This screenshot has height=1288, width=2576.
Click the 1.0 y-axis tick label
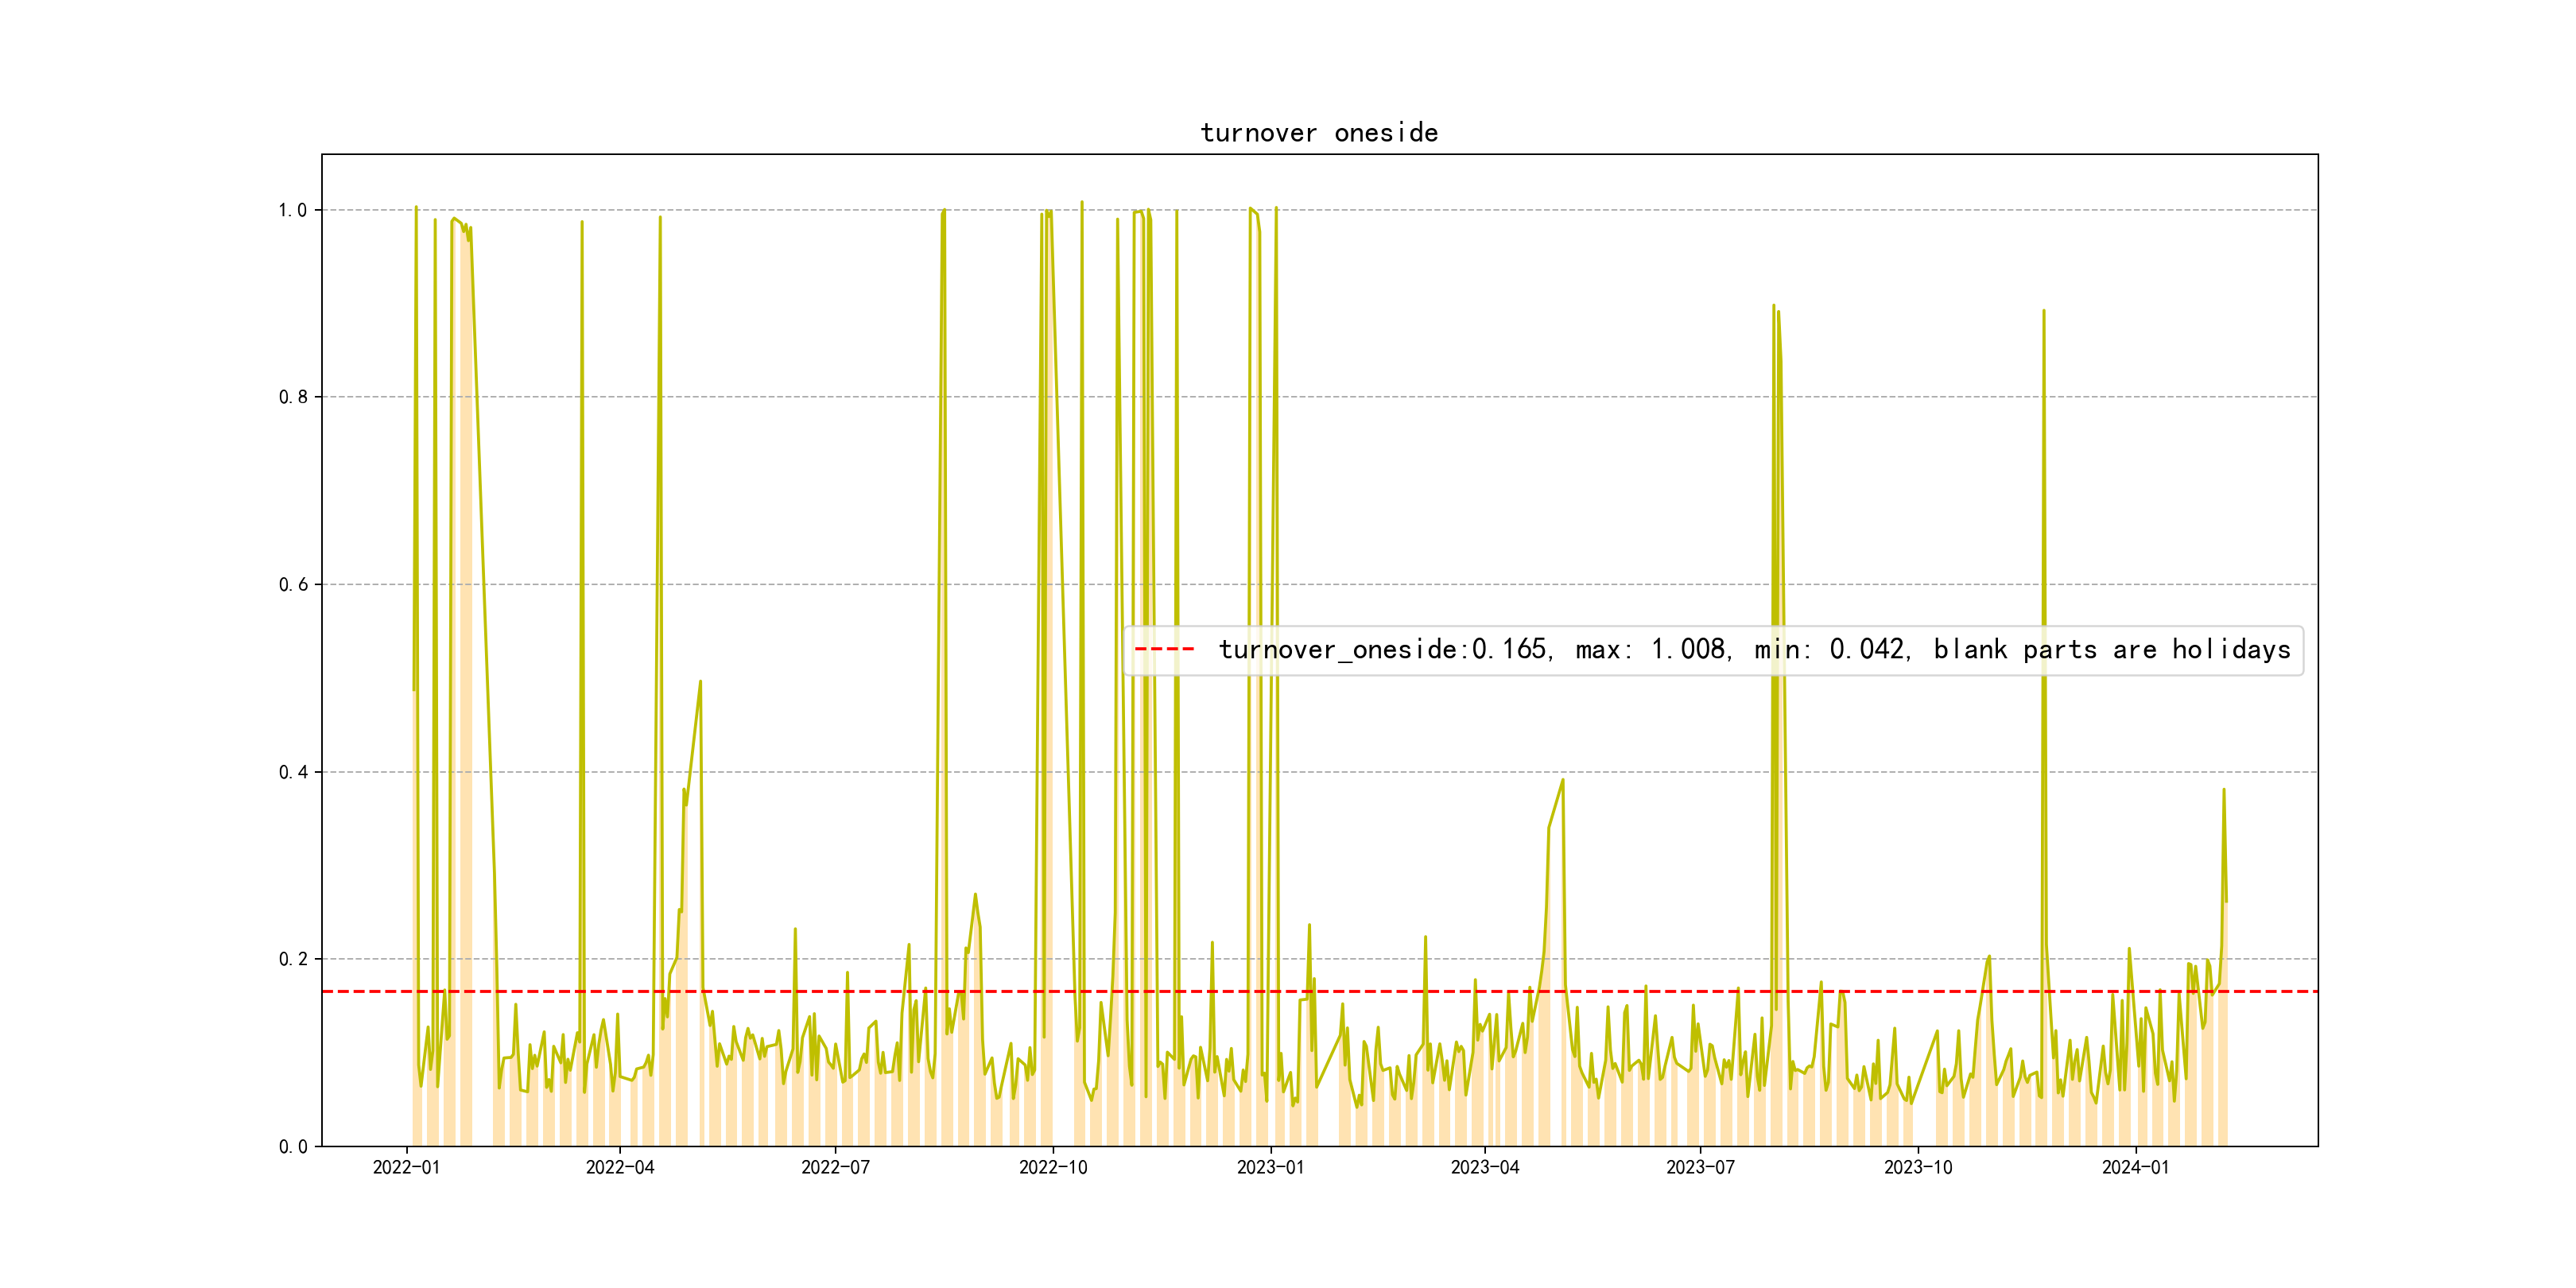293,210
